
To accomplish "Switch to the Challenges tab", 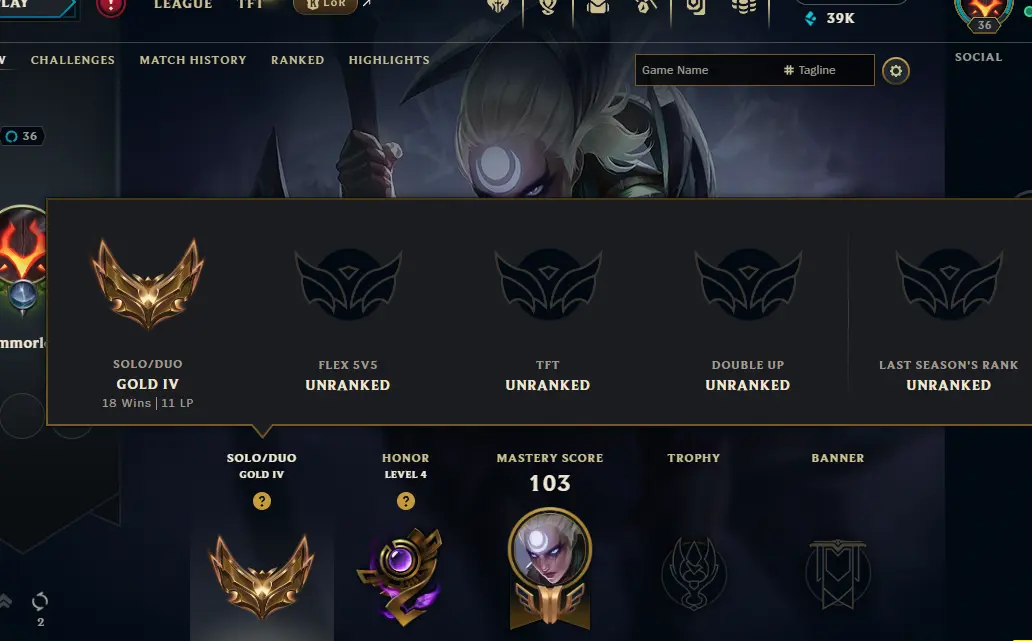I will click(x=72, y=60).
